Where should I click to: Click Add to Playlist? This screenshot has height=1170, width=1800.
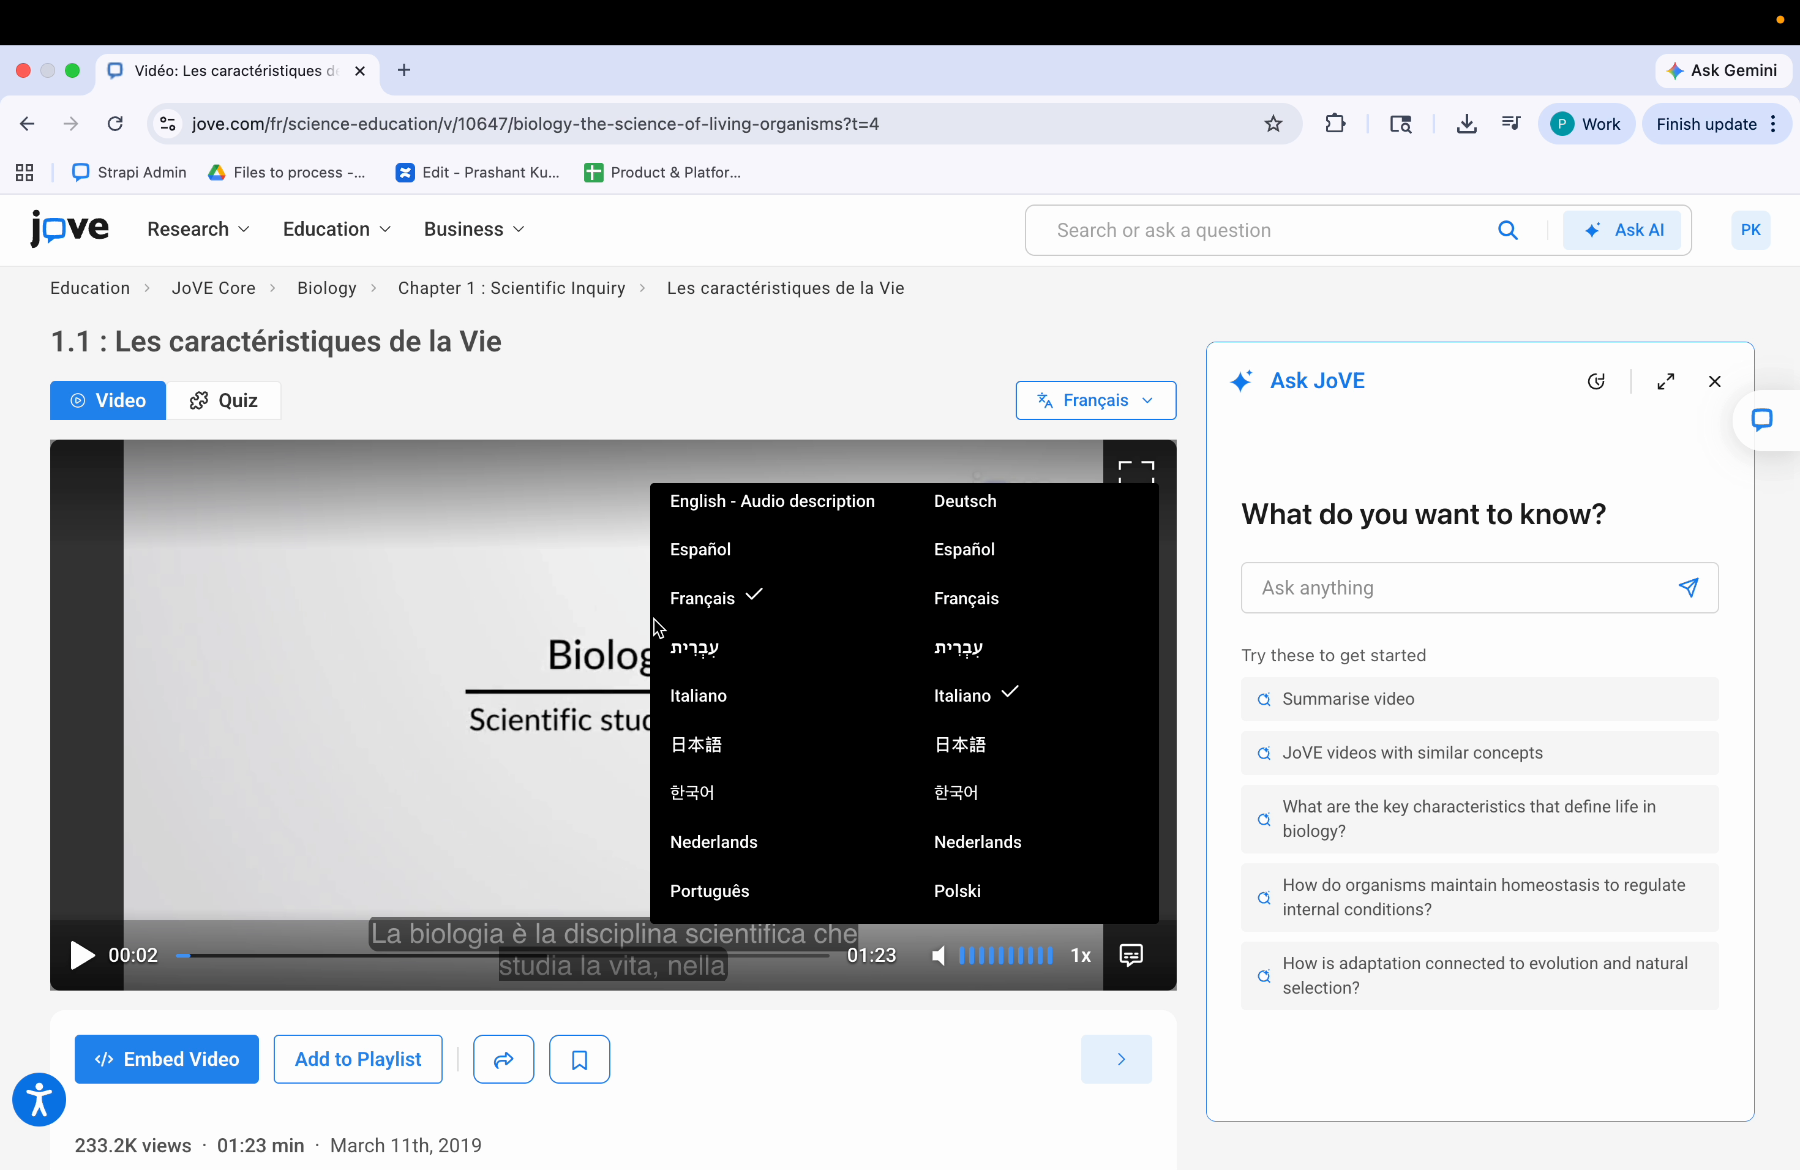[358, 1059]
